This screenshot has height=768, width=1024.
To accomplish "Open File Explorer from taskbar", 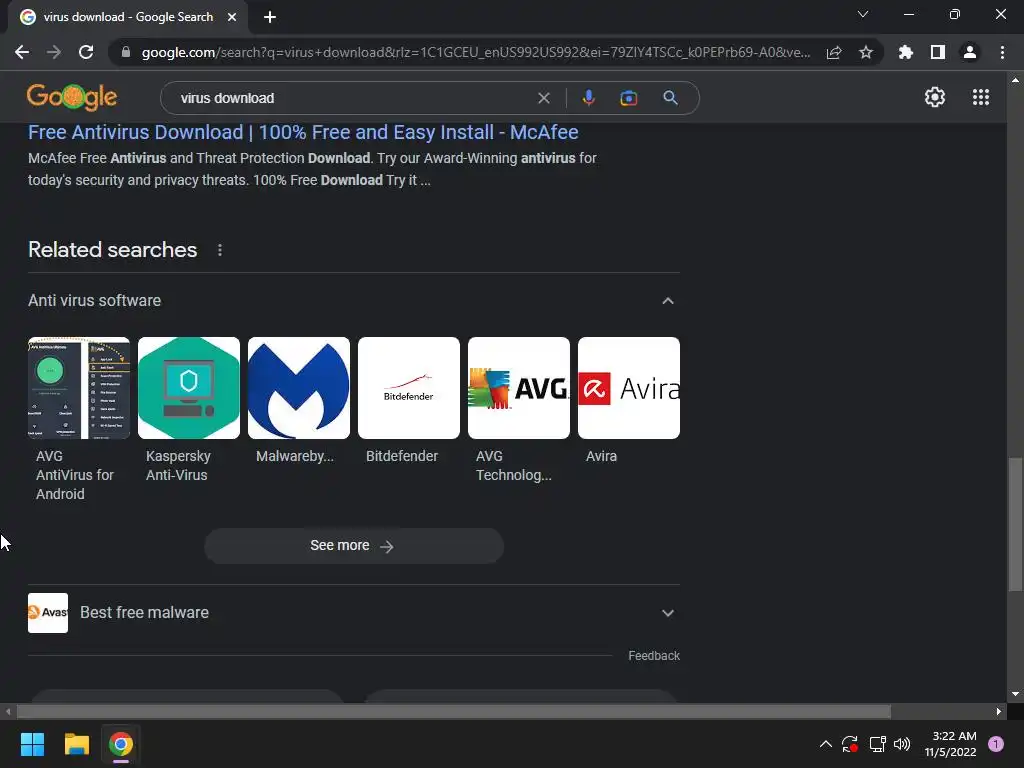I will [76, 744].
